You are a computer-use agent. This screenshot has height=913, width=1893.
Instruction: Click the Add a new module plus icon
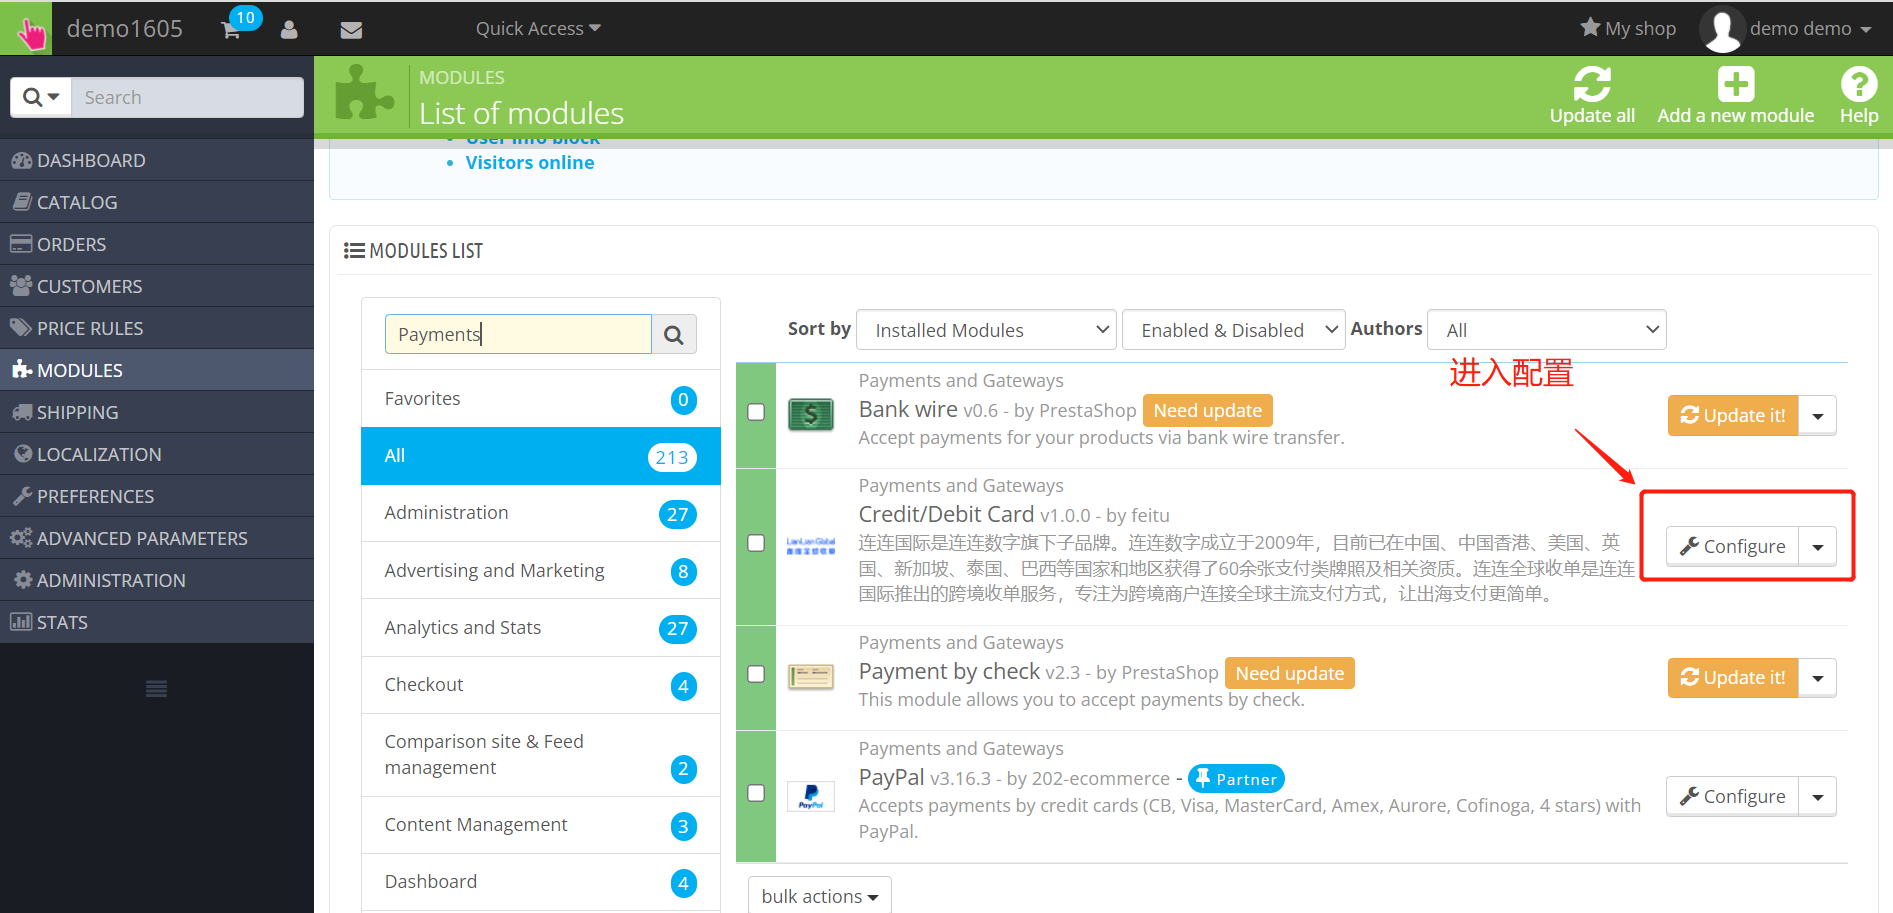(x=1736, y=84)
